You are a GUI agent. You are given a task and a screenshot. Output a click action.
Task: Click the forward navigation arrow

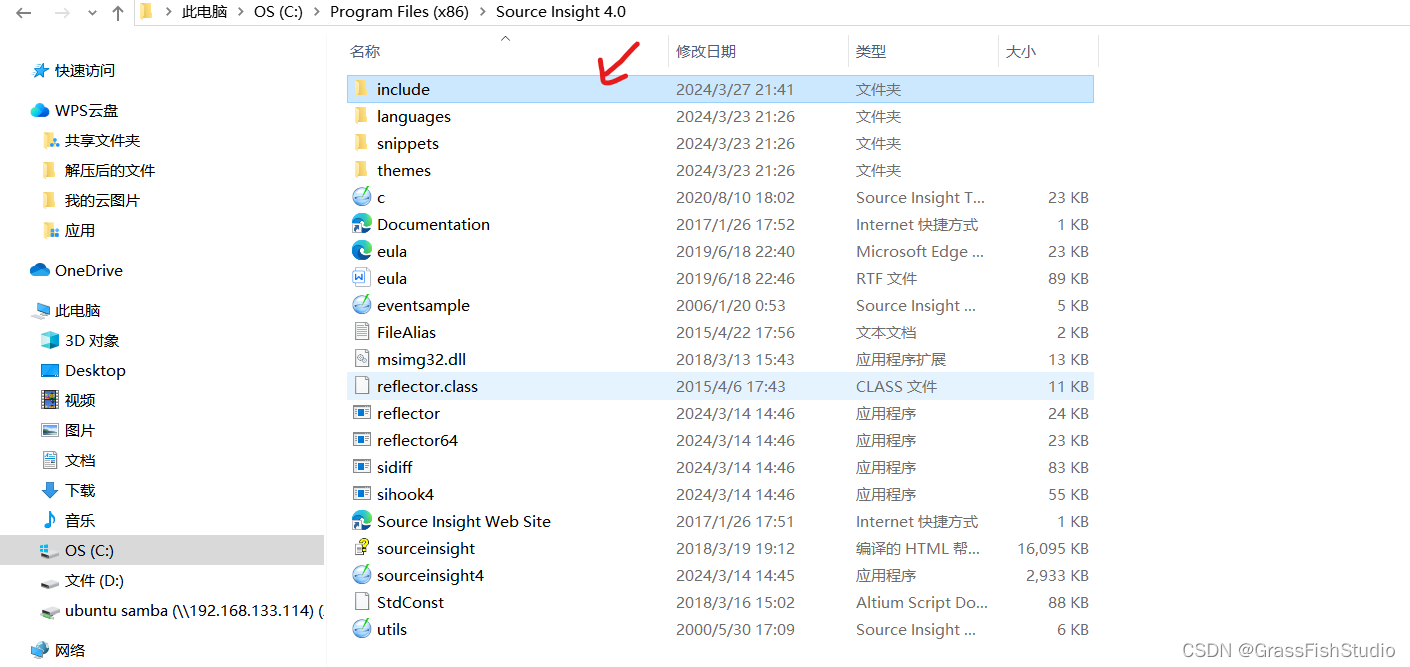(x=61, y=13)
